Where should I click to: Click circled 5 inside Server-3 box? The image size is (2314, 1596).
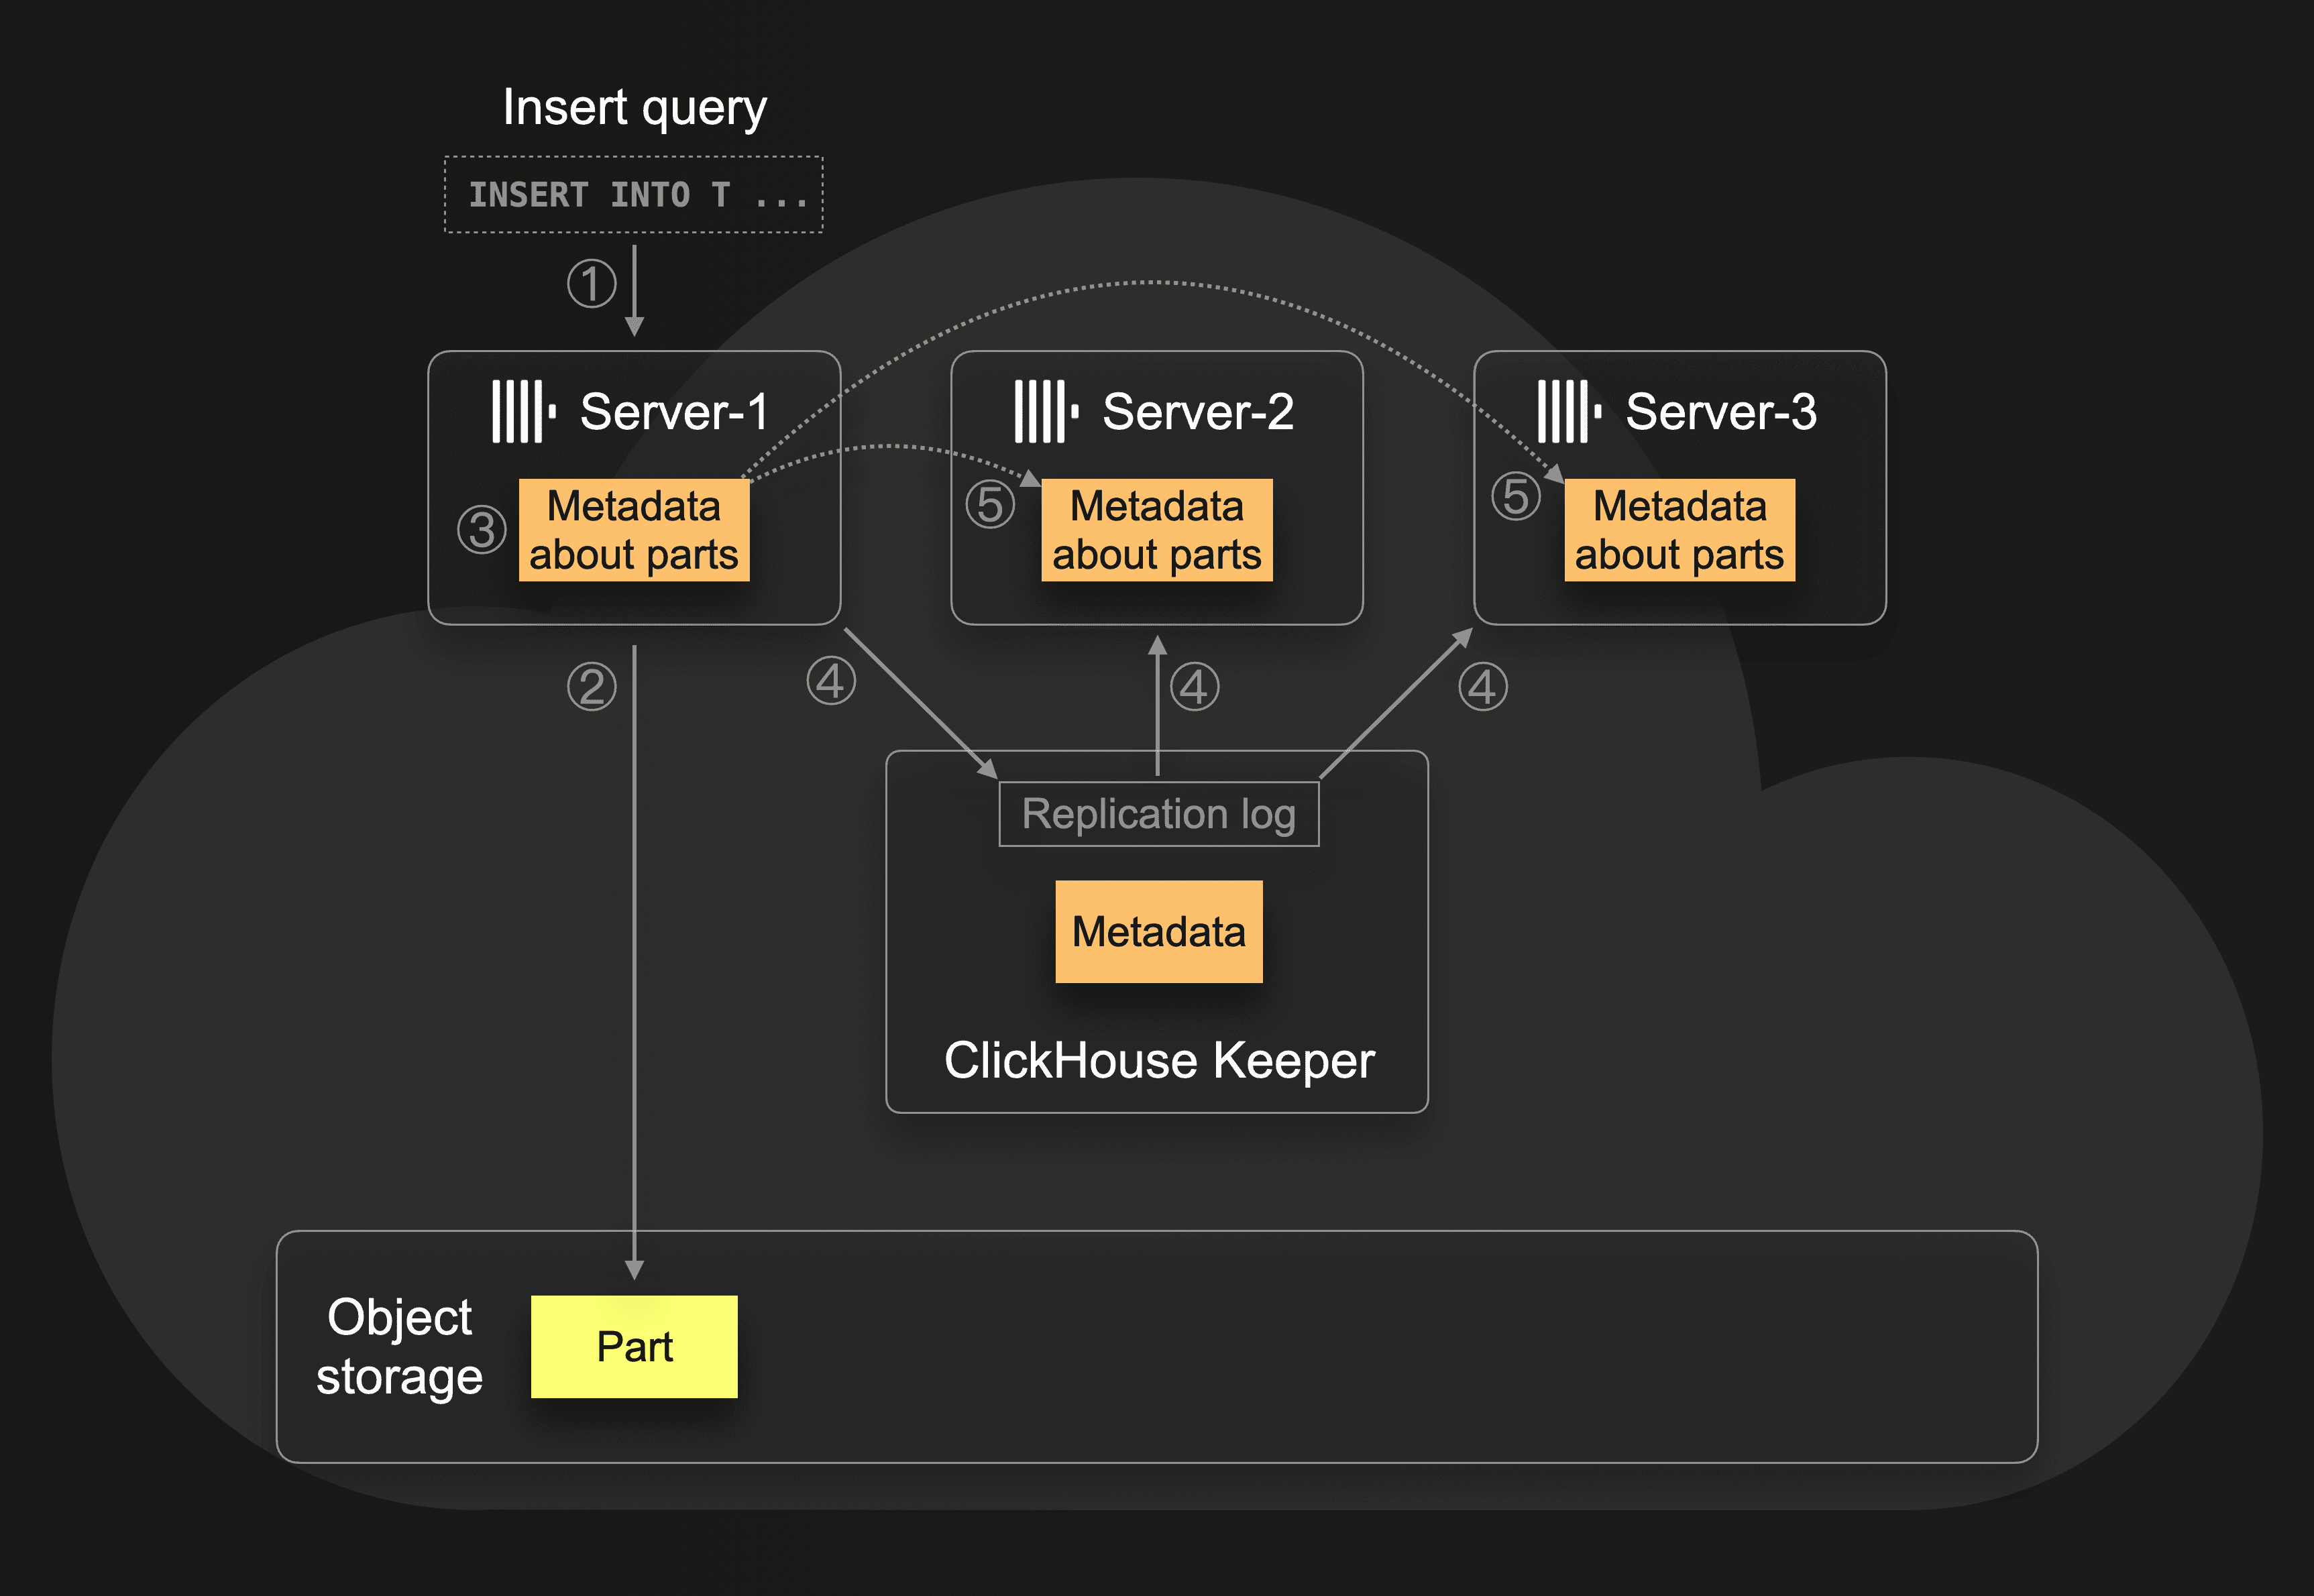pos(1515,496)
